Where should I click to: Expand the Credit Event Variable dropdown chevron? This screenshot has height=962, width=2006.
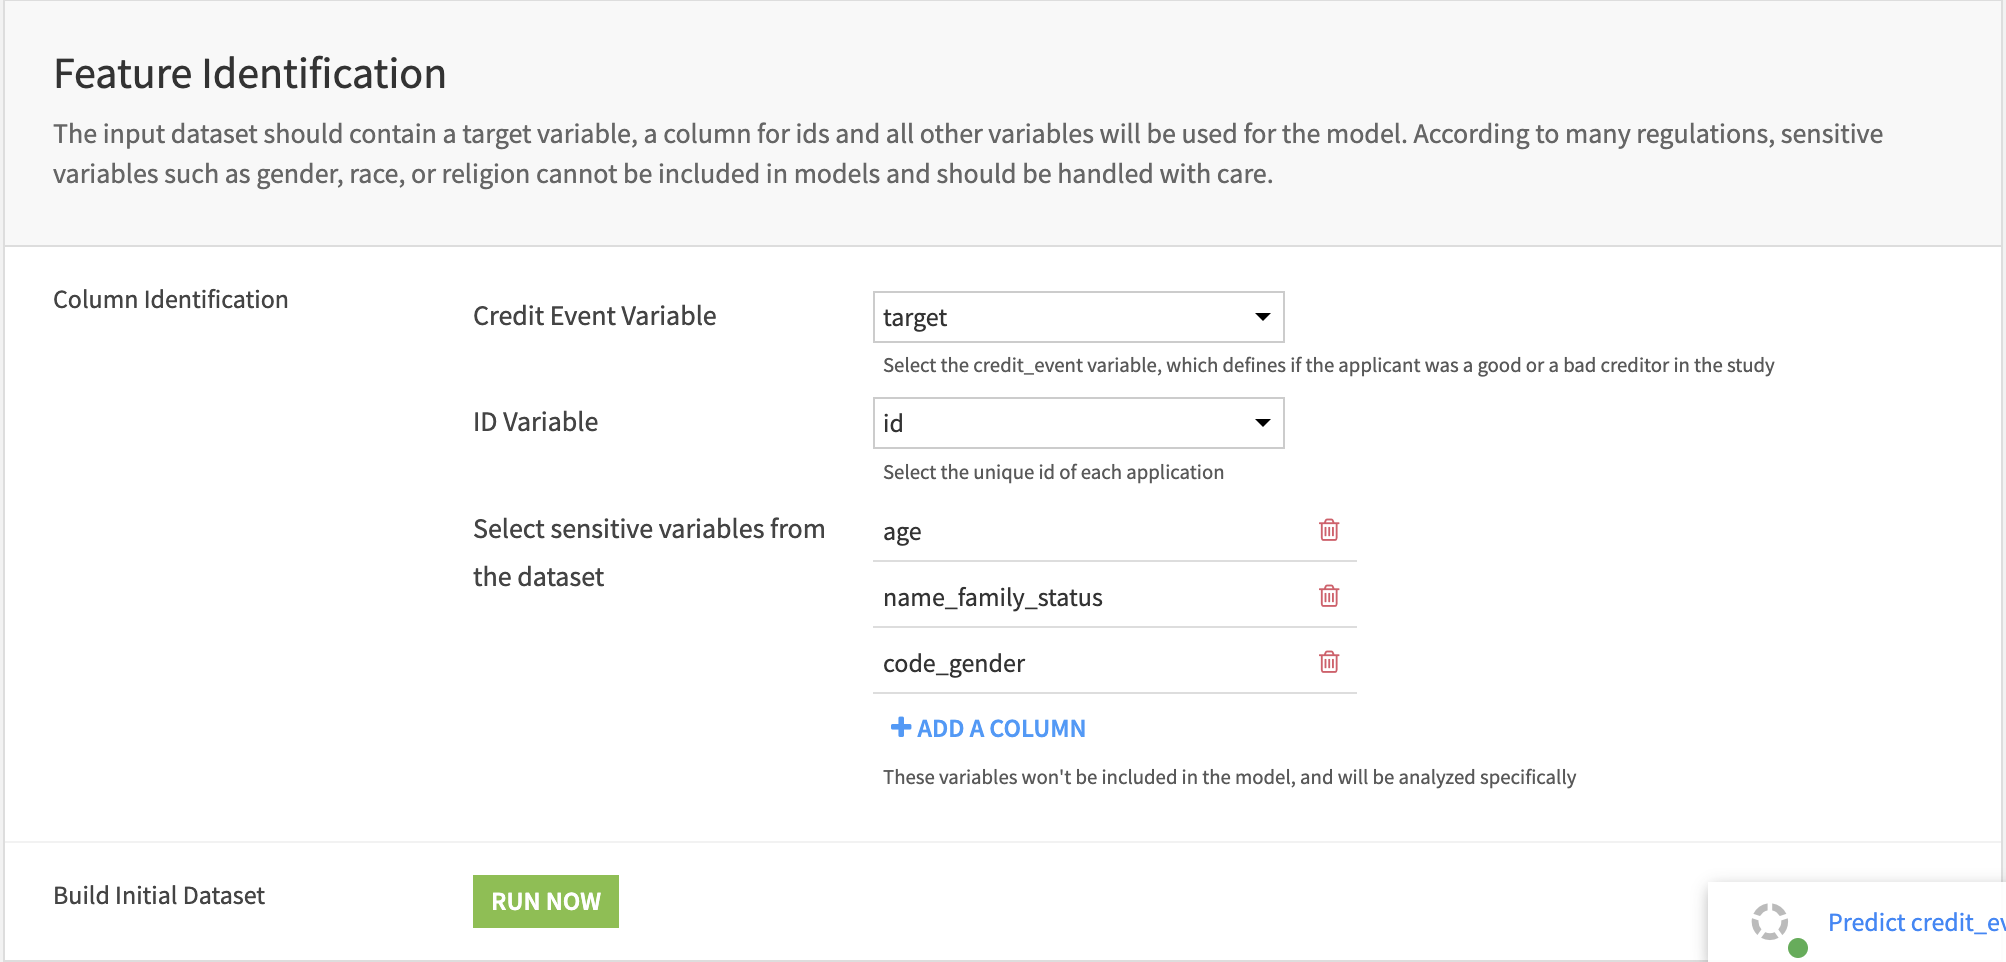(1261, 316)
